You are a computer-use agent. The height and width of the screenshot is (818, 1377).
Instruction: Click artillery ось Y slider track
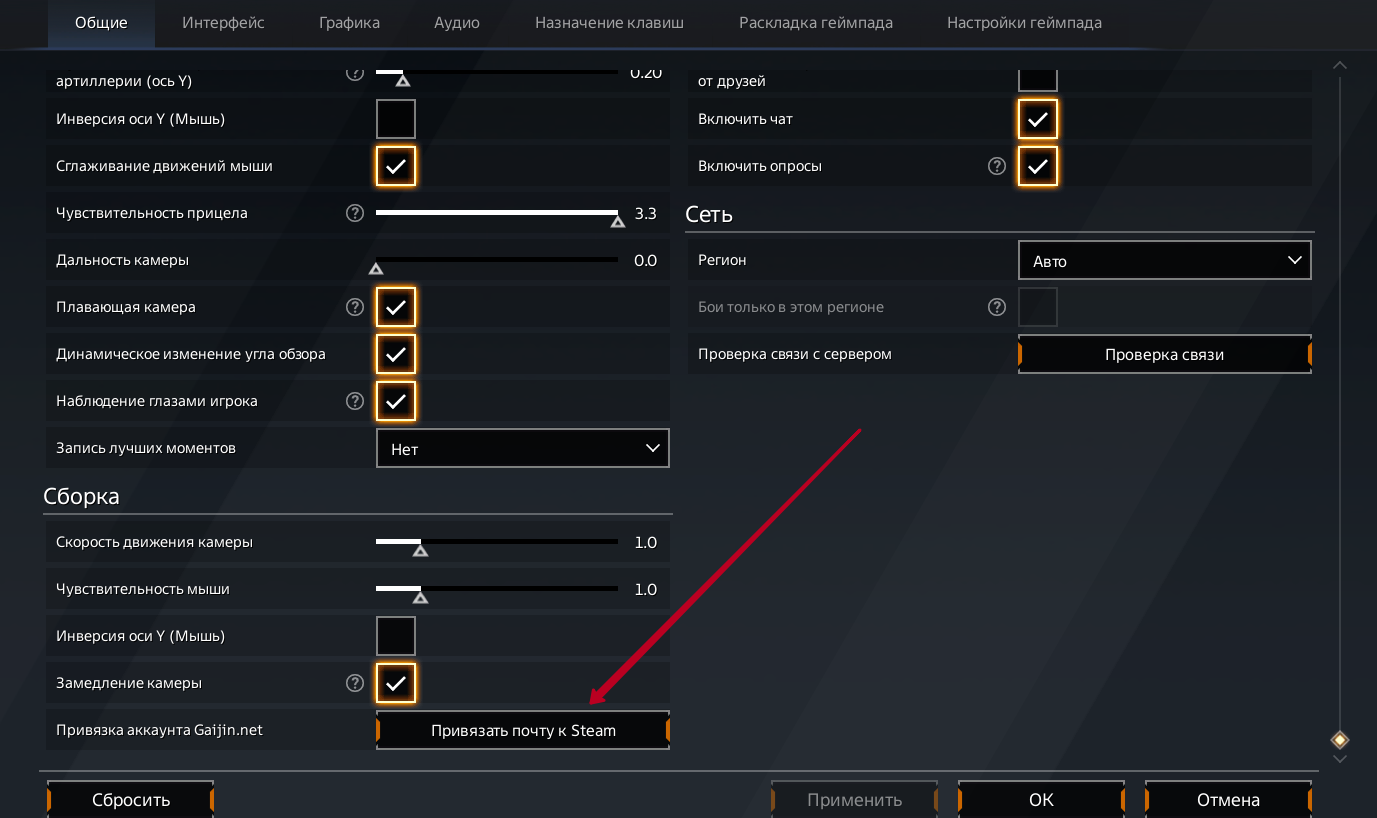pos(497,73)
